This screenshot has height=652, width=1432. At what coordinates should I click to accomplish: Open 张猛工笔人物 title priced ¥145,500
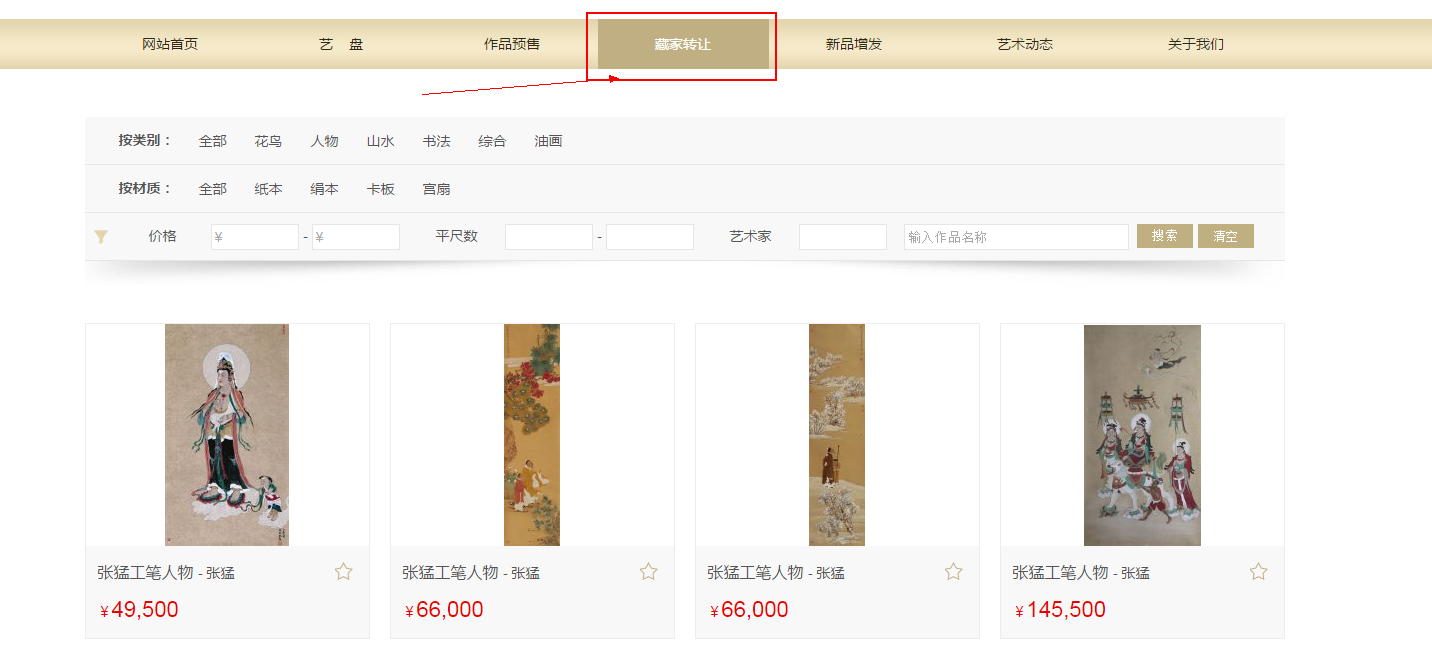1081,573
